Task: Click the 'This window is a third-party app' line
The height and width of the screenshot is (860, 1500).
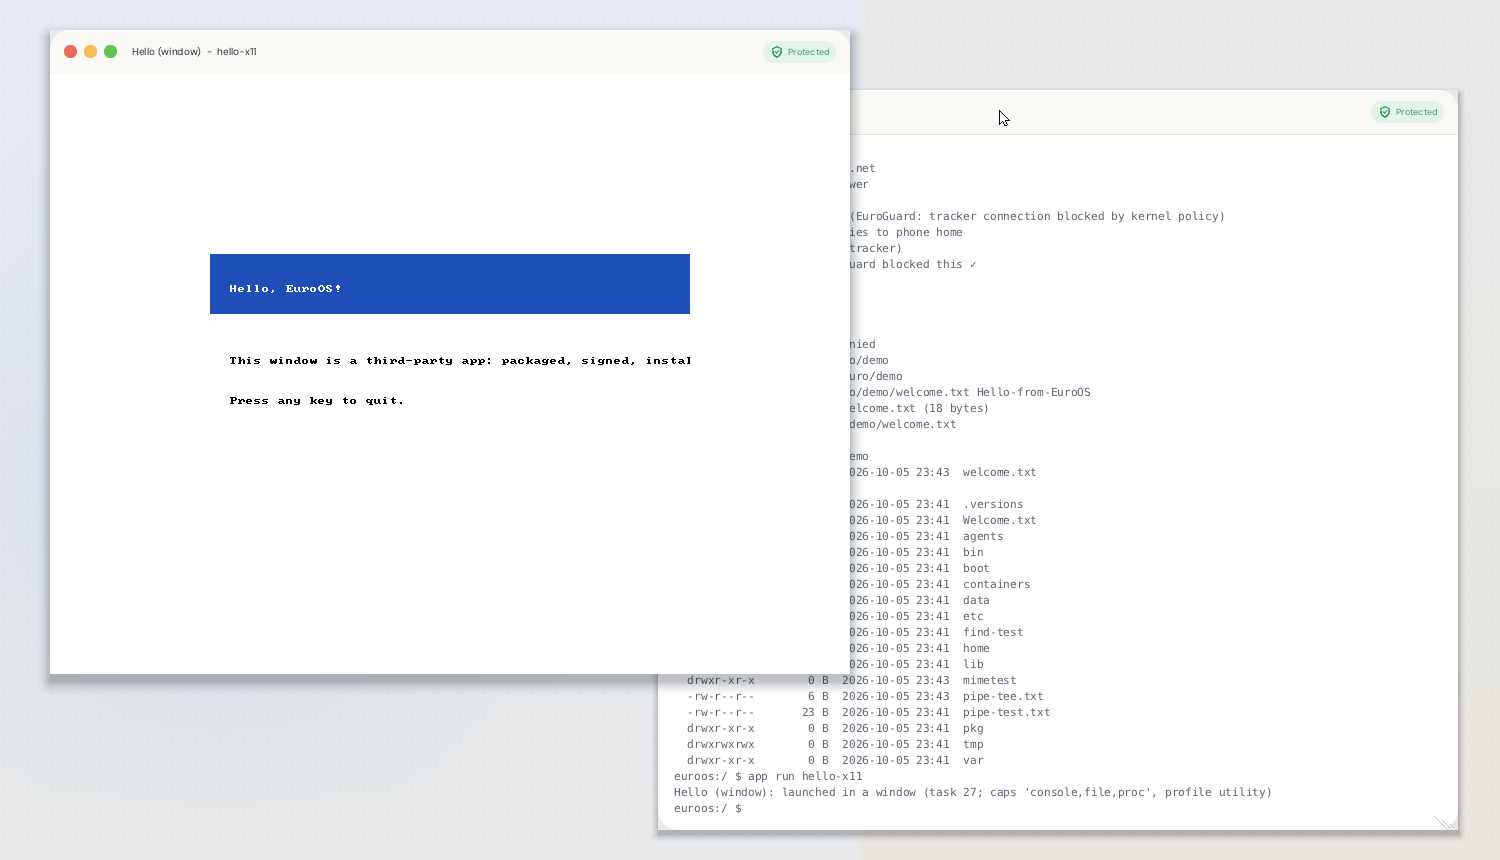Action: 460,361
